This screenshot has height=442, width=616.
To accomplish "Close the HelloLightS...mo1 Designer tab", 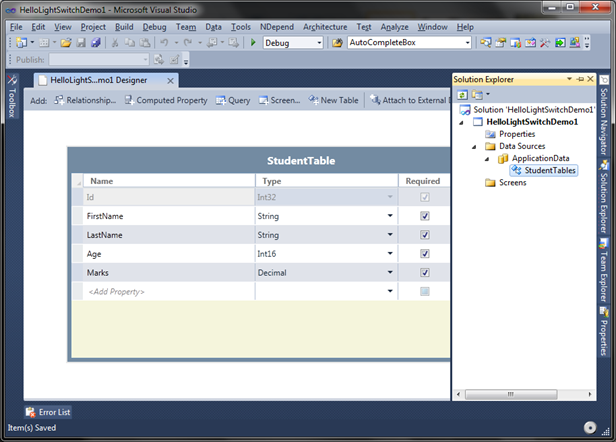I will coord(170,81).
